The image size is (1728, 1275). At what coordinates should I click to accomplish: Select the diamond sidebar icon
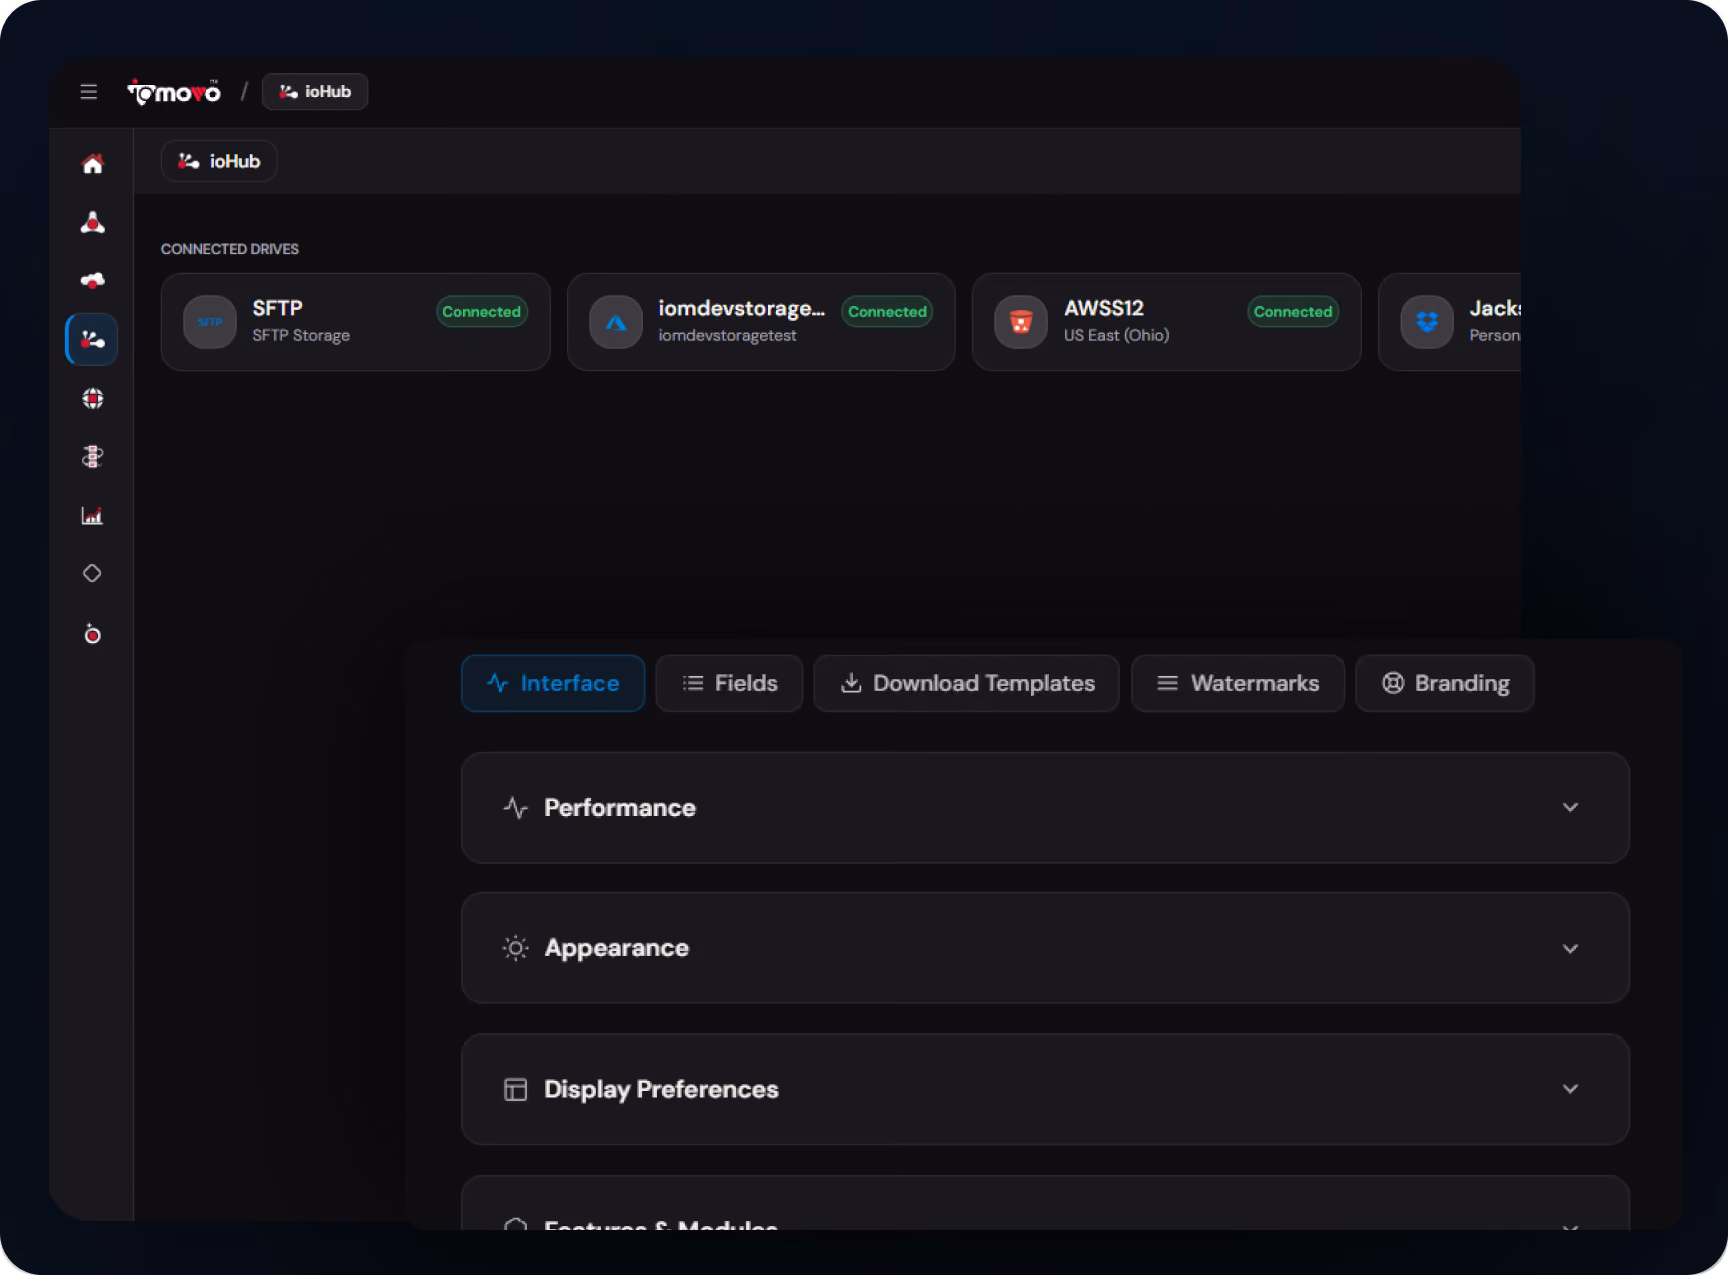(92, 574)
